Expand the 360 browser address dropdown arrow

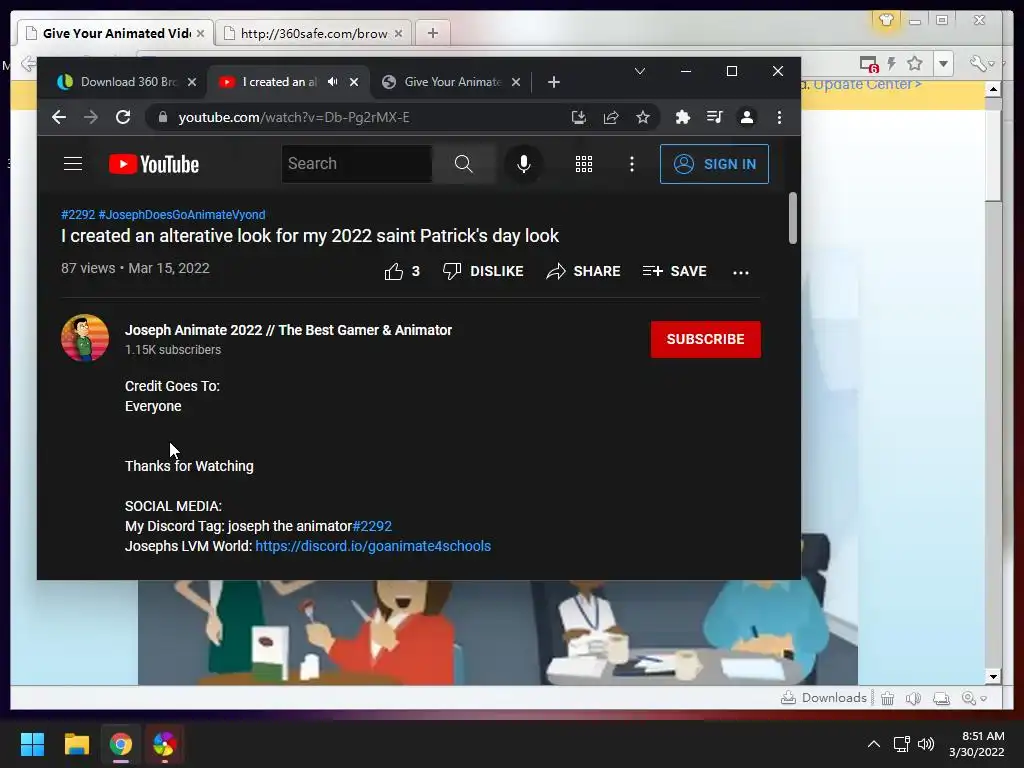[x=944, y=64]
